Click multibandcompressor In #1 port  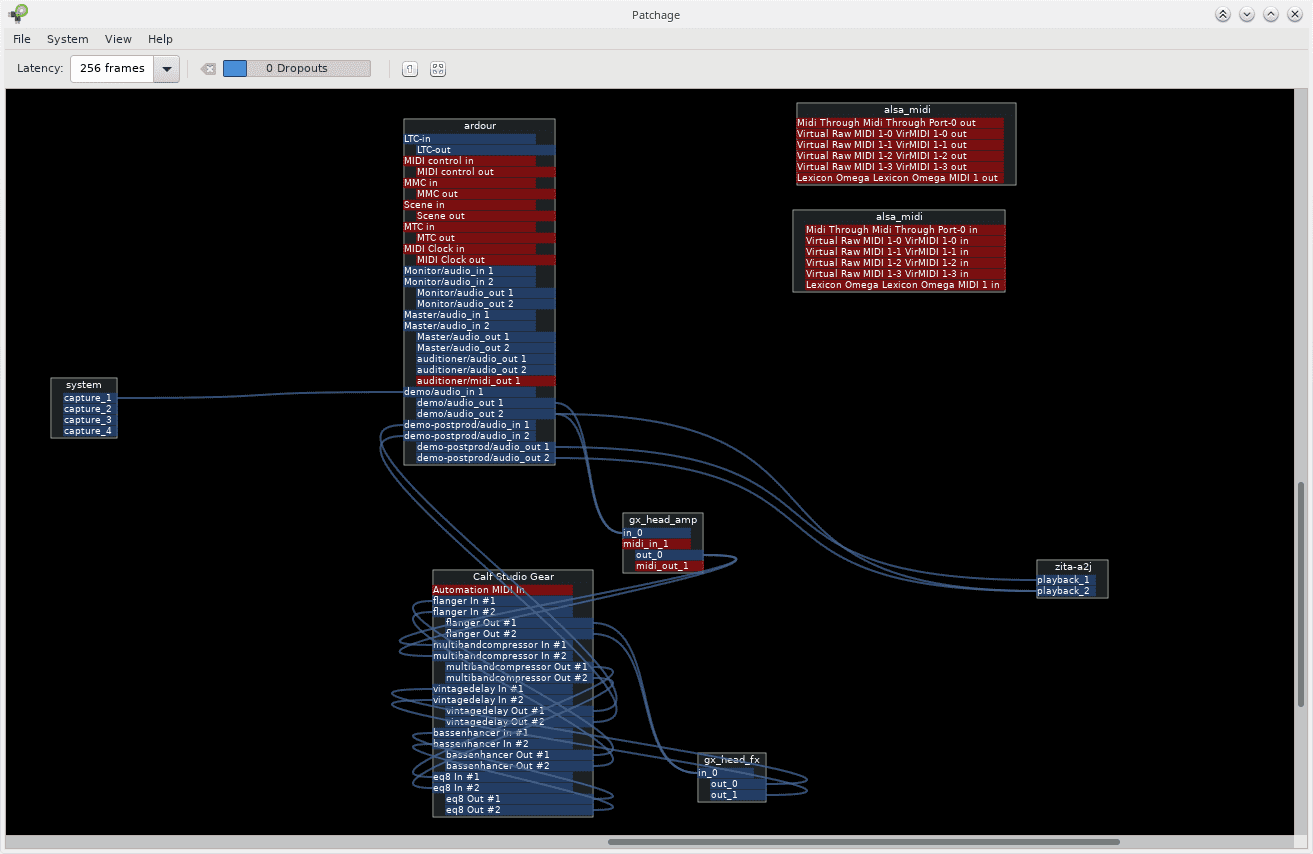[x=503, y=645]
